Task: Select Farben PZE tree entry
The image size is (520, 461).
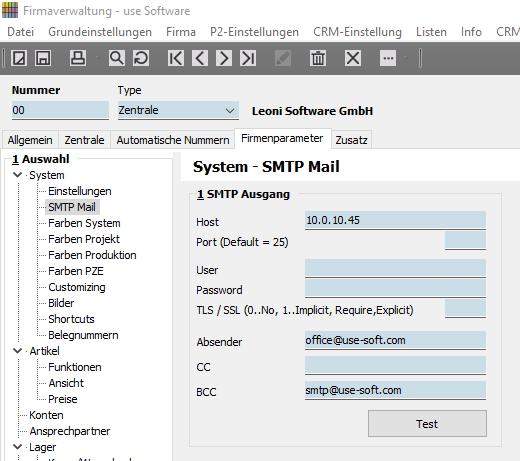Action: tap(76, 271)
